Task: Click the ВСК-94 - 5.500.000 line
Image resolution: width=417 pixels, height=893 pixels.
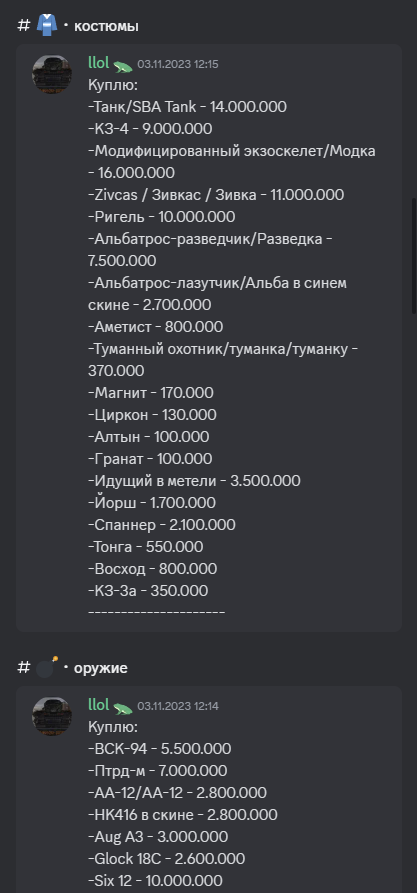Action: pos(160,749)
